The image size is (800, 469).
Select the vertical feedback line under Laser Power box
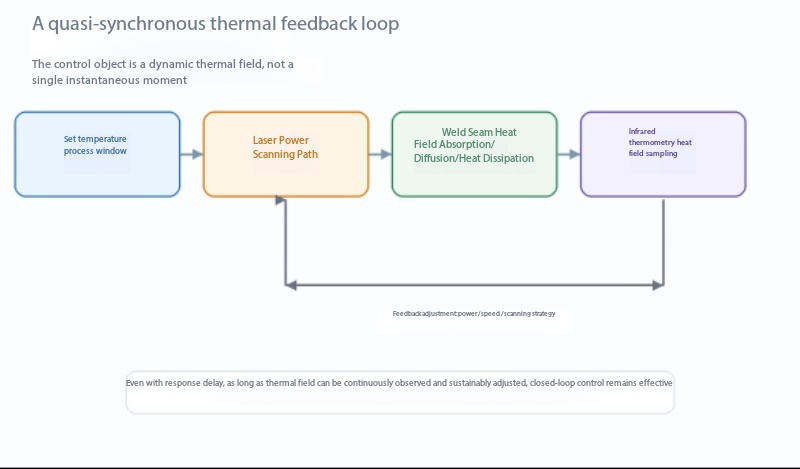point(285,242)
